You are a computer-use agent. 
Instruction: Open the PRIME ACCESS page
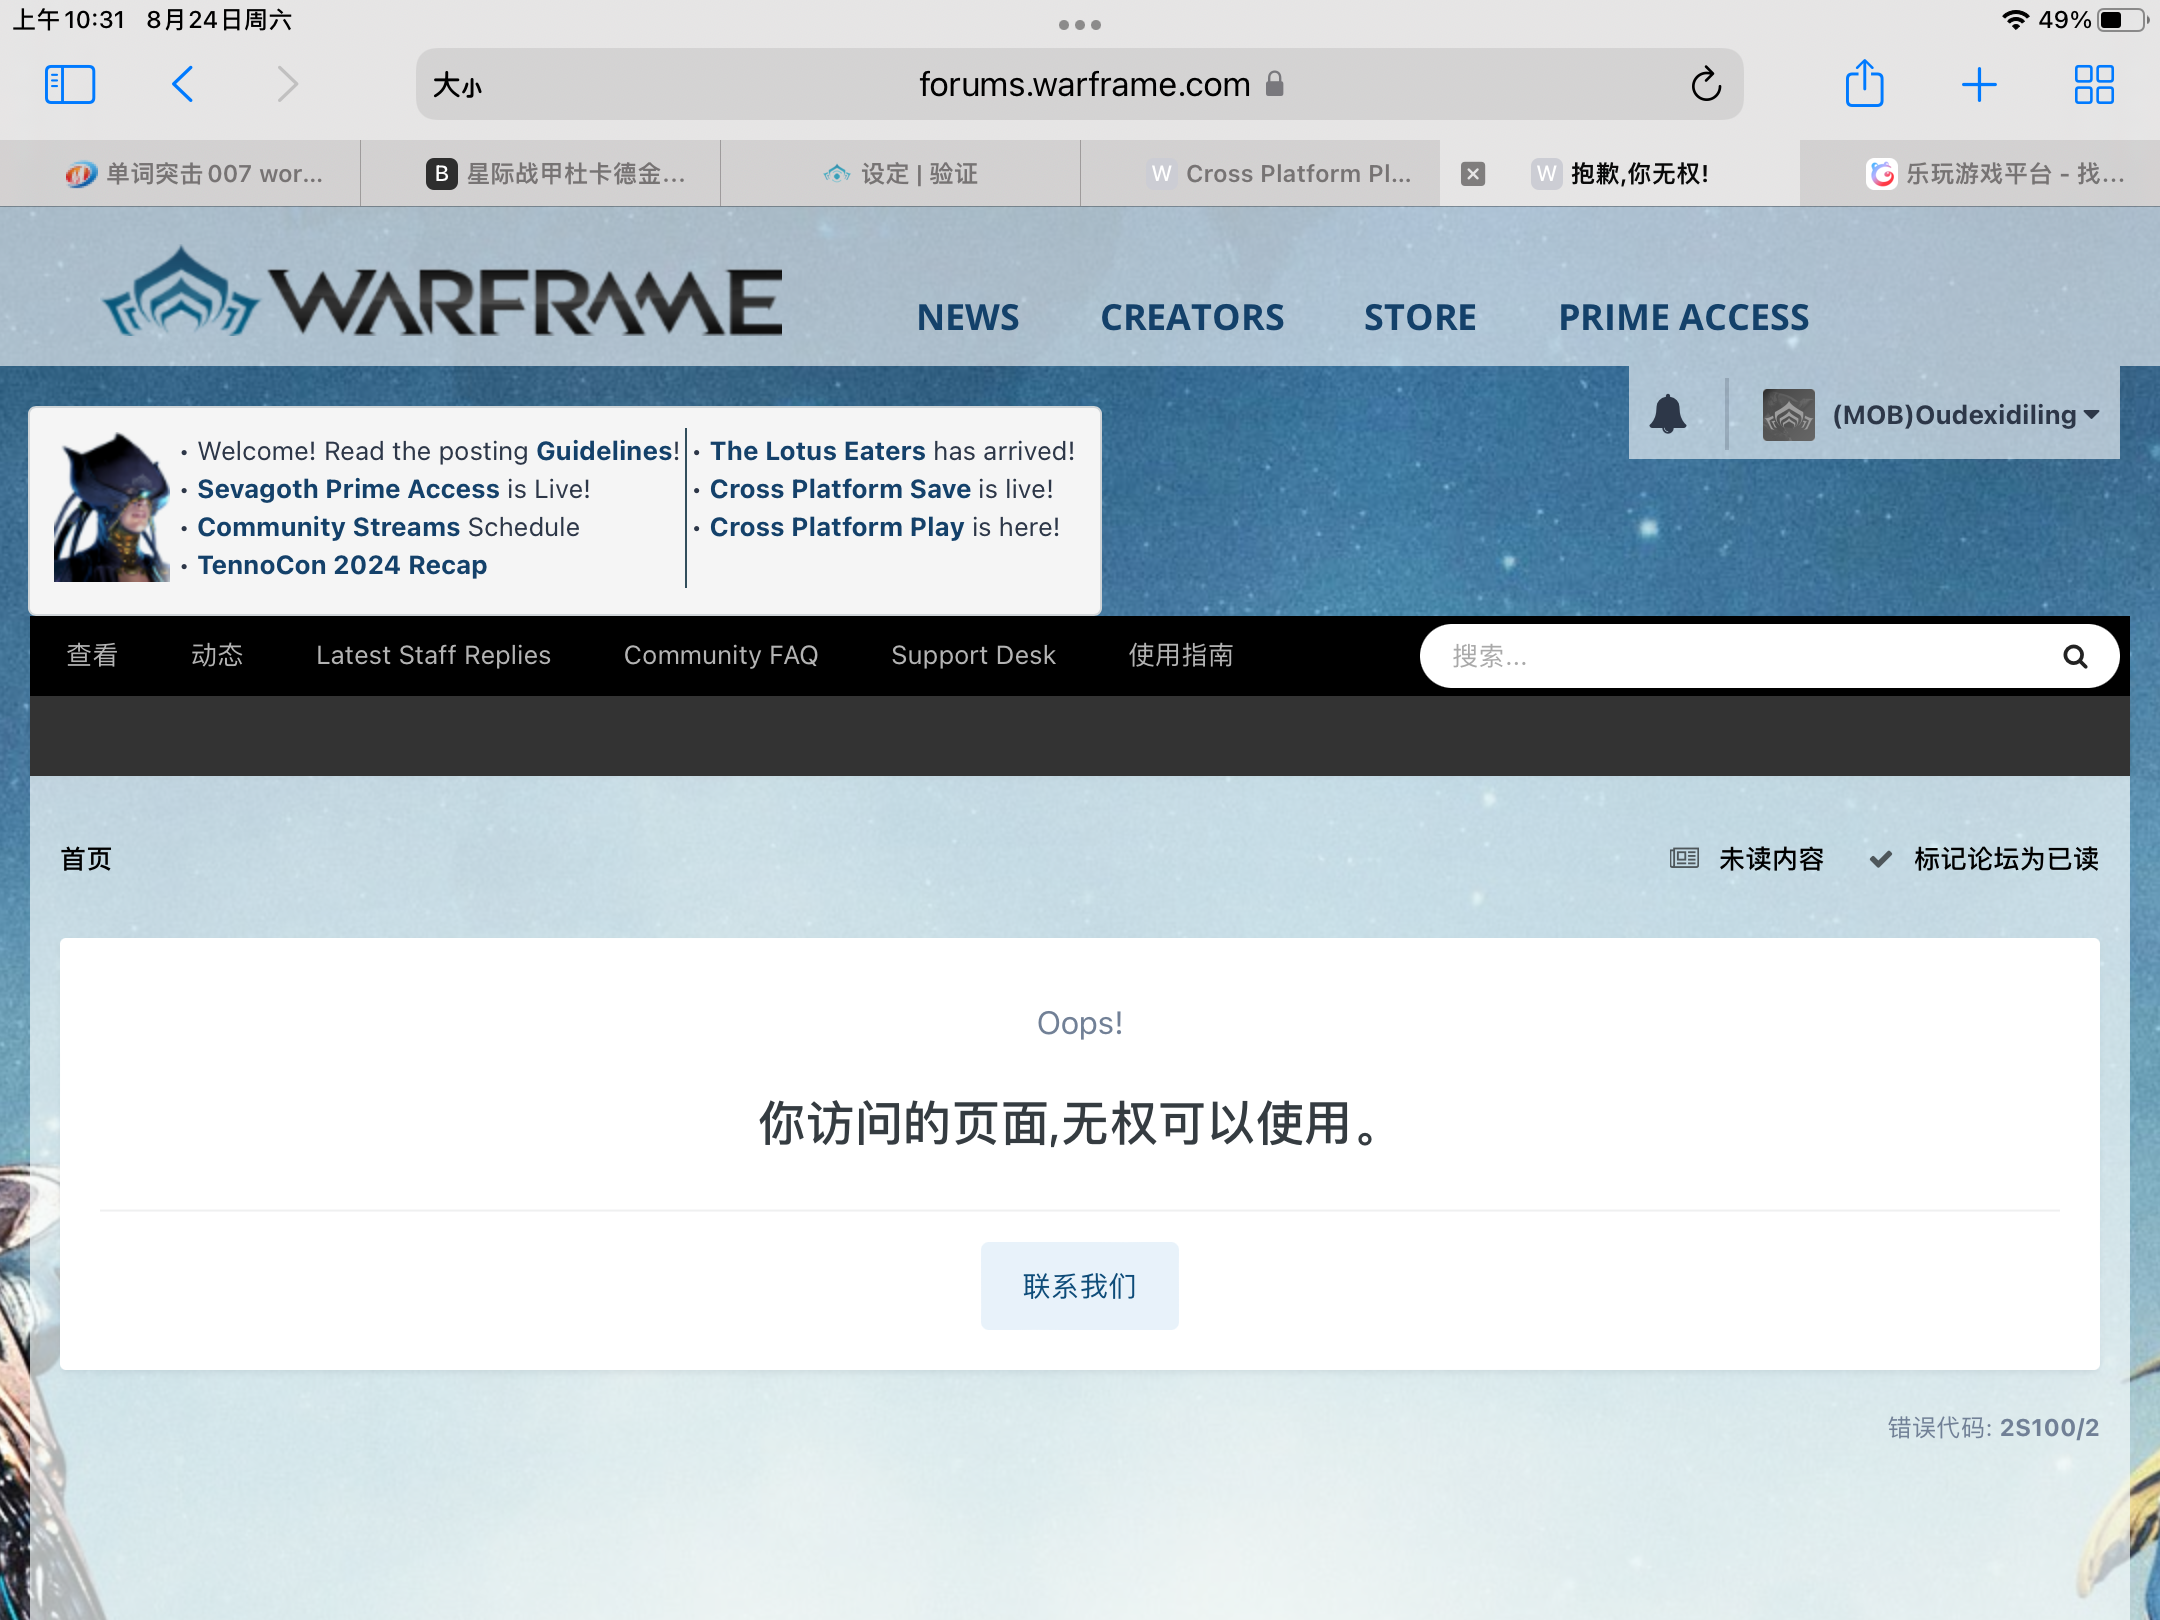pos(1684,317)
